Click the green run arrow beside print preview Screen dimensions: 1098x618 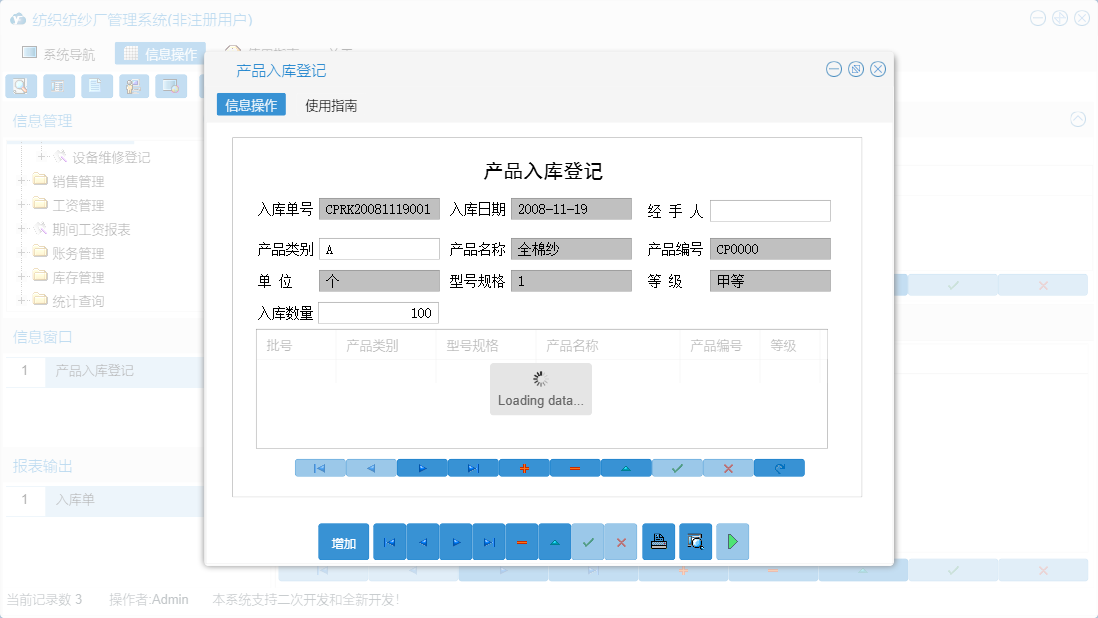pos(731,541)
